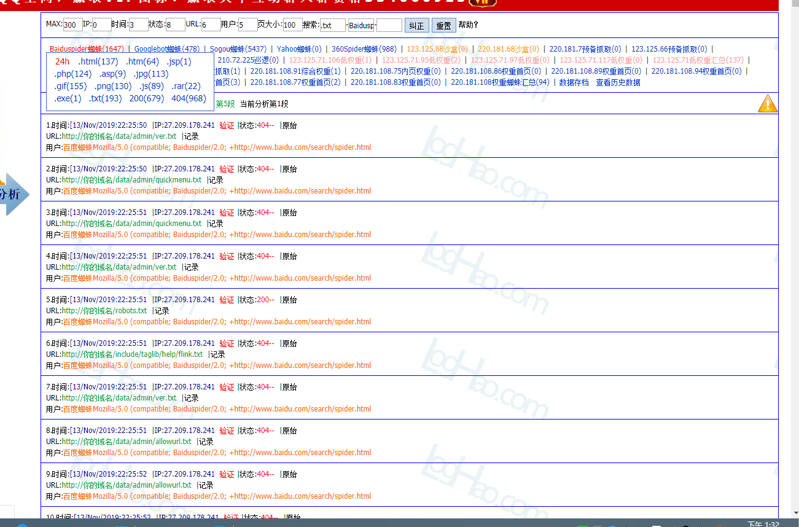Open 220.181.7预备抓取(0) link
This screenshot has width=799, height=527.
[585, 49]
